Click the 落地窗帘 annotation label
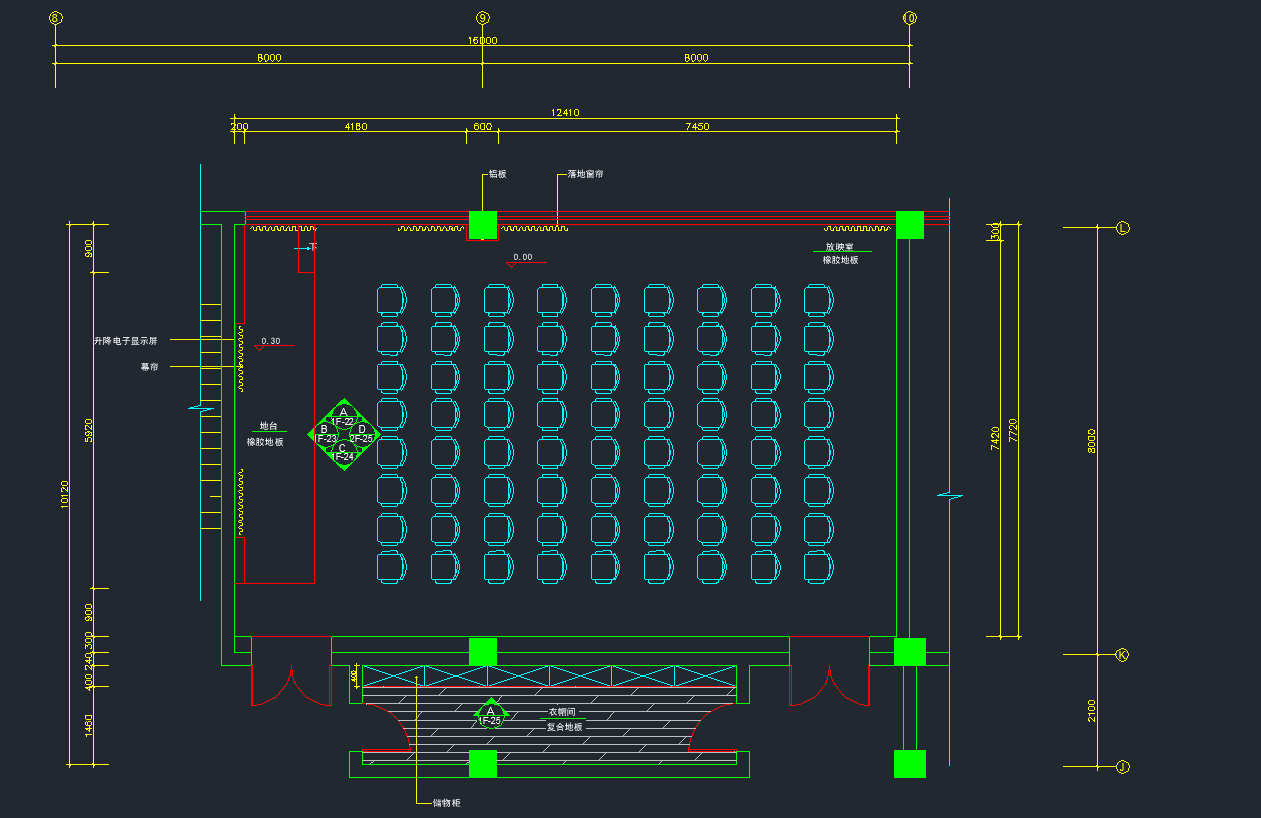The width and height of the screenshot is (1261, 818). click(585, 174)
